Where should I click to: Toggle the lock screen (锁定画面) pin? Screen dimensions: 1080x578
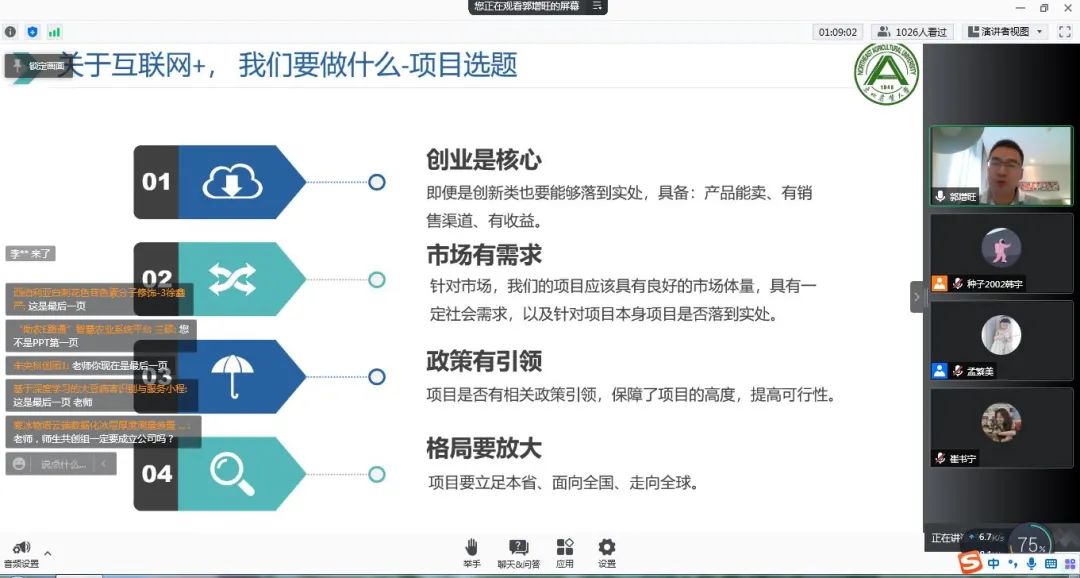(x=17, y=65)
